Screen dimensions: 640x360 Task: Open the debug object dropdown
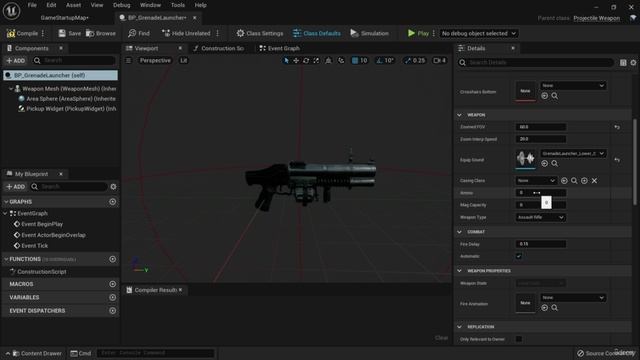[x=478, y=33]
